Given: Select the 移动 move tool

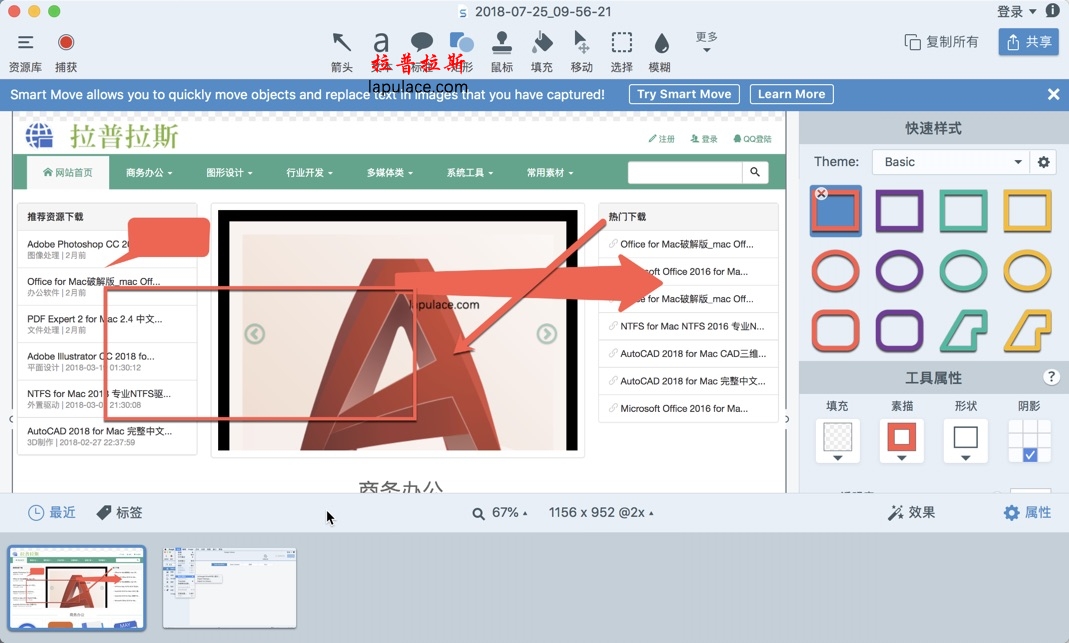Looking at the screenshot, I should point(581,43).
